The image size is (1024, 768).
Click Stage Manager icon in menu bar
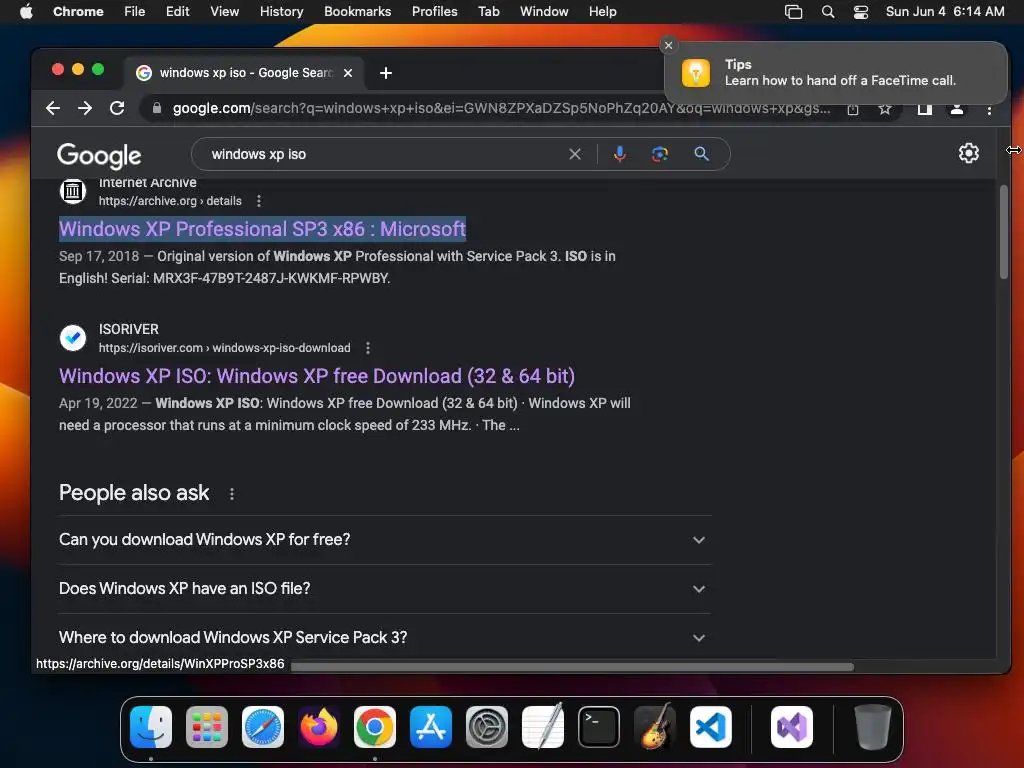[793, 12]
